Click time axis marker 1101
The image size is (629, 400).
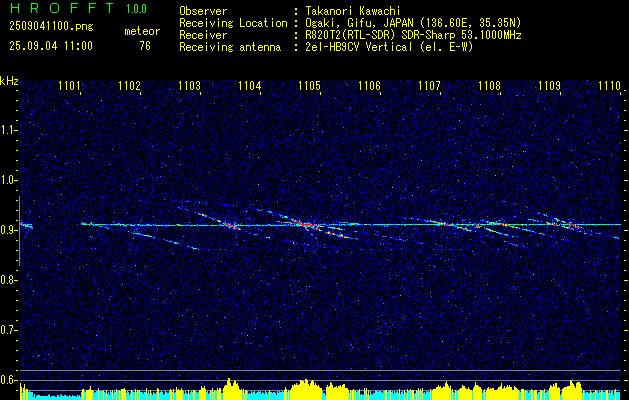tap(69, 85)
